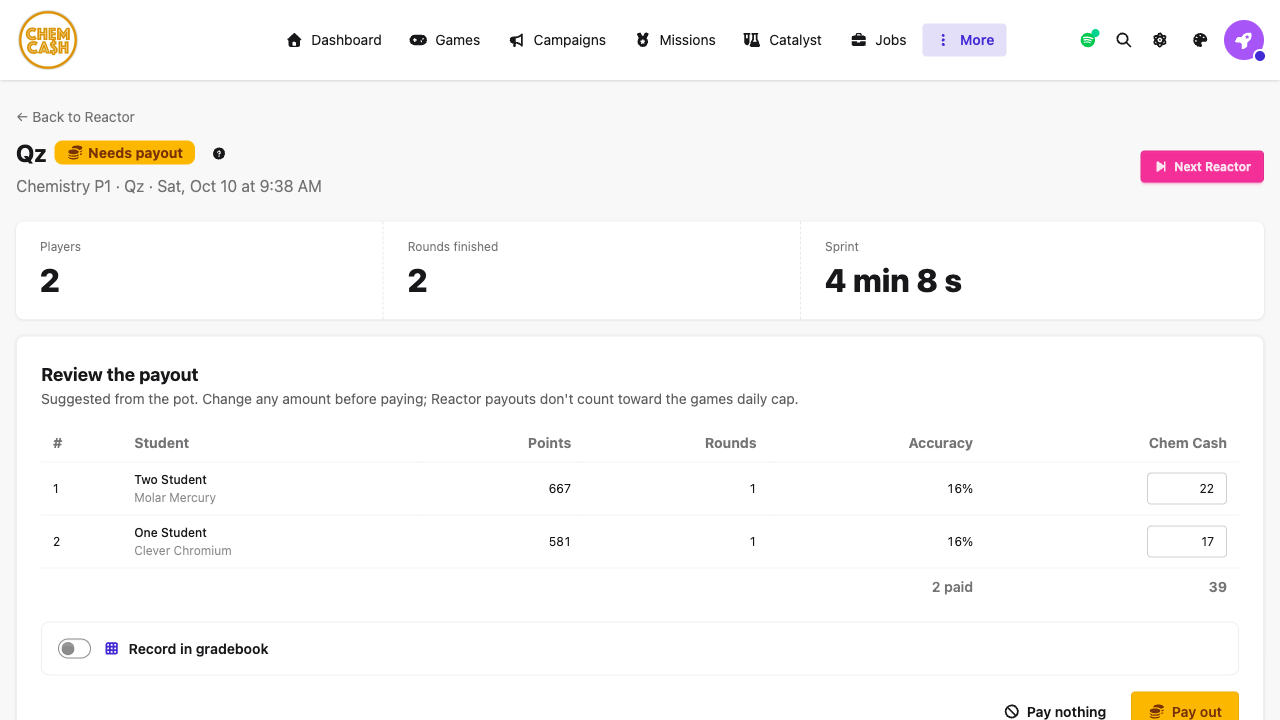The width and height of the screenshot is (1280, 720).
Task: Open Campaigns from the navbar
Action: pos(557,40)
